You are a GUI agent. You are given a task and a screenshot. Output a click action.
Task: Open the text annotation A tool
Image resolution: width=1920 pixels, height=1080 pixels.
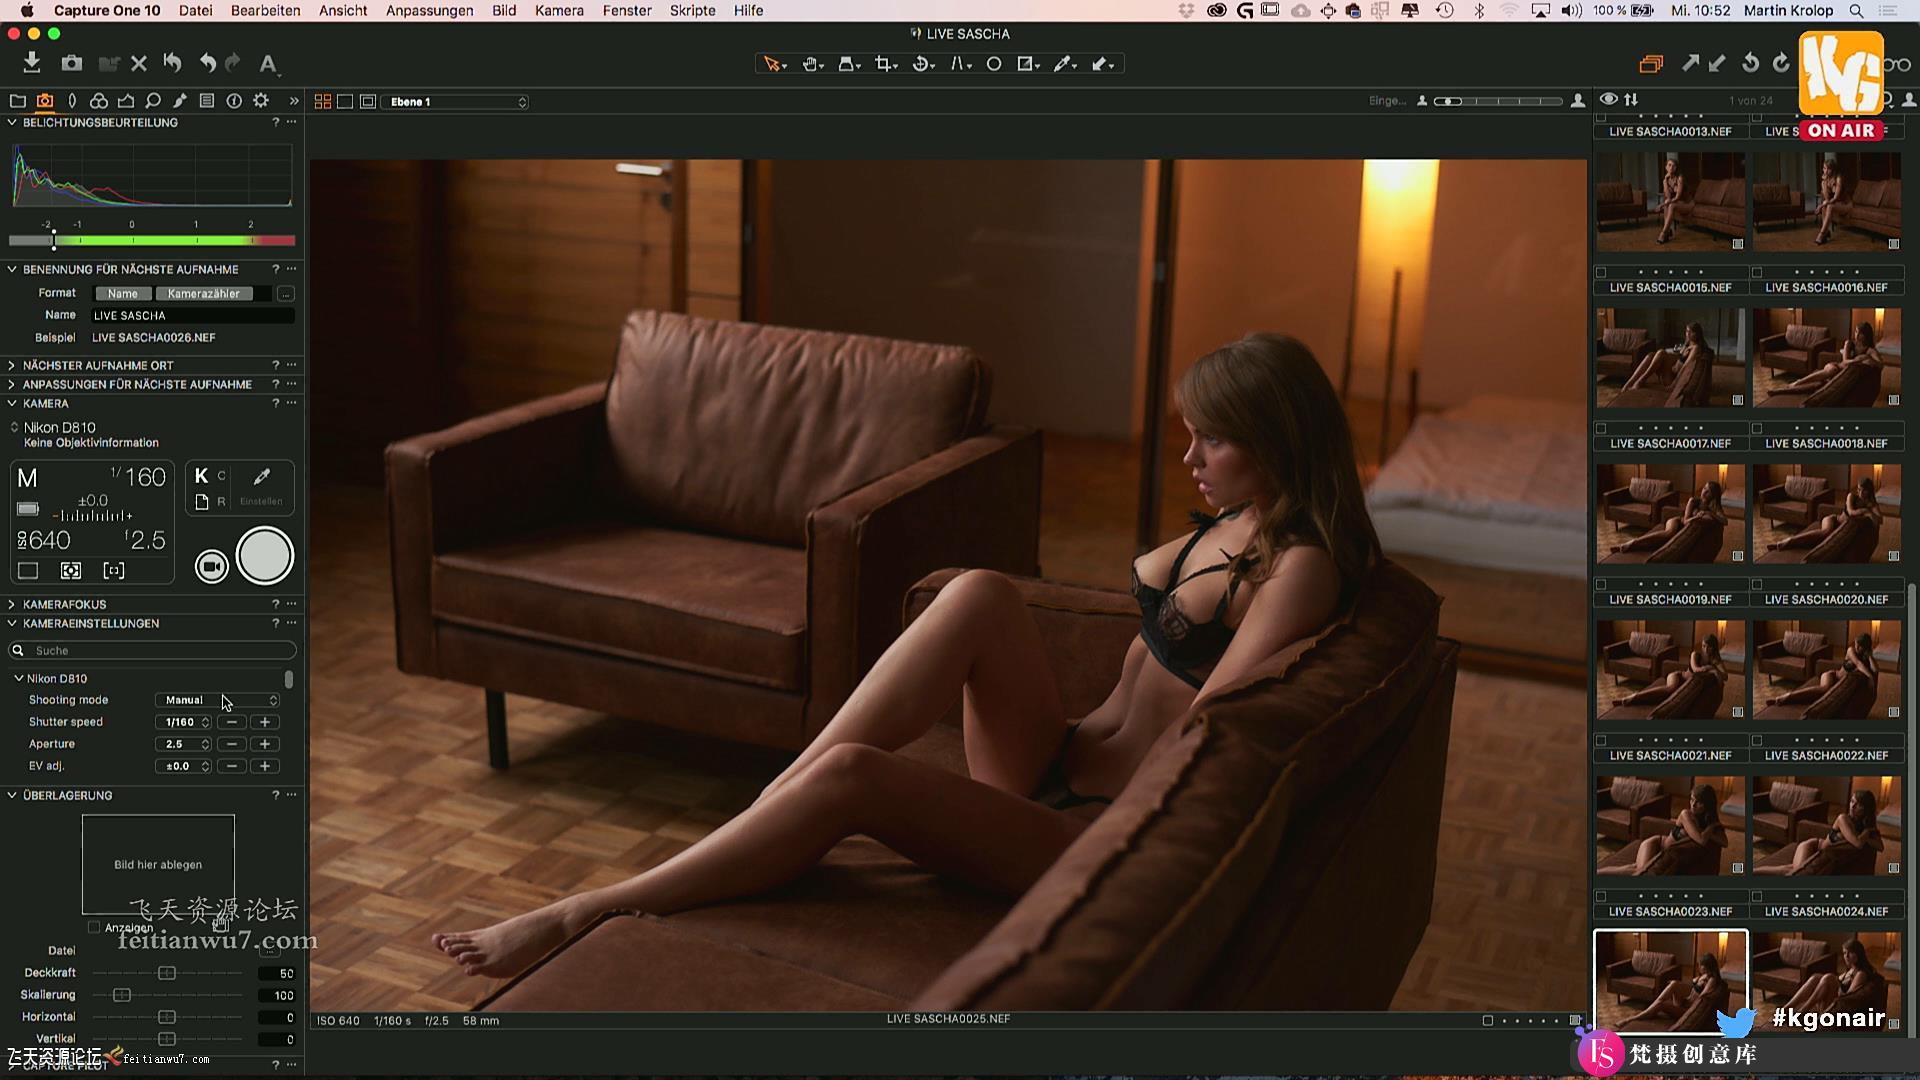click(x=268, y=64)
